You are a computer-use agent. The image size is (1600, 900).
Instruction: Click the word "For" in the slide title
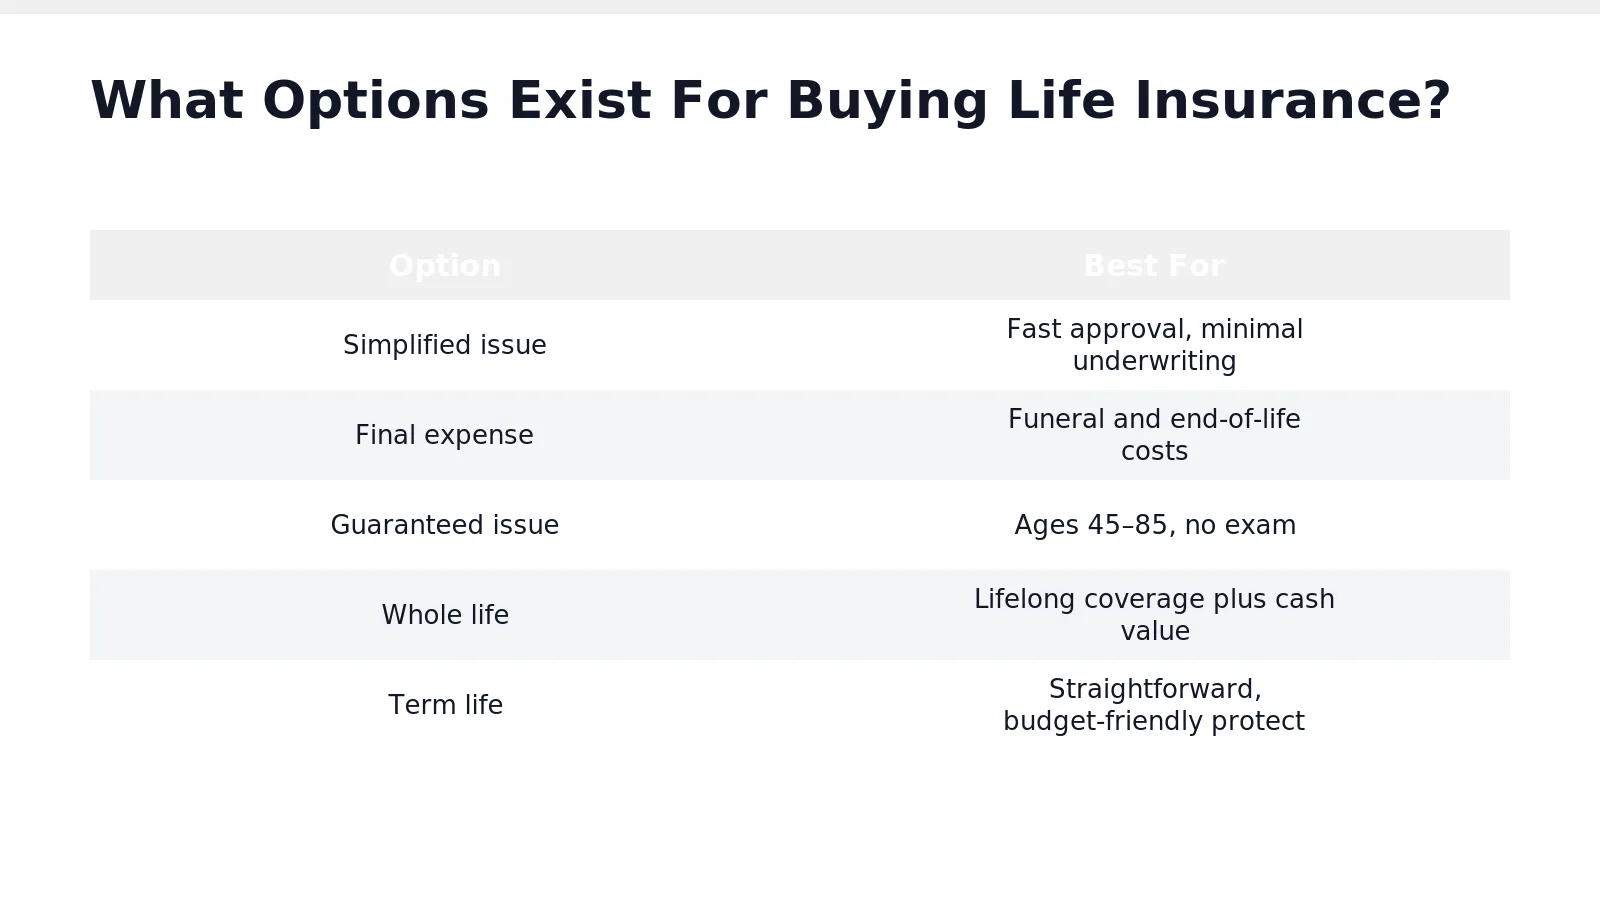pos(718,101)
